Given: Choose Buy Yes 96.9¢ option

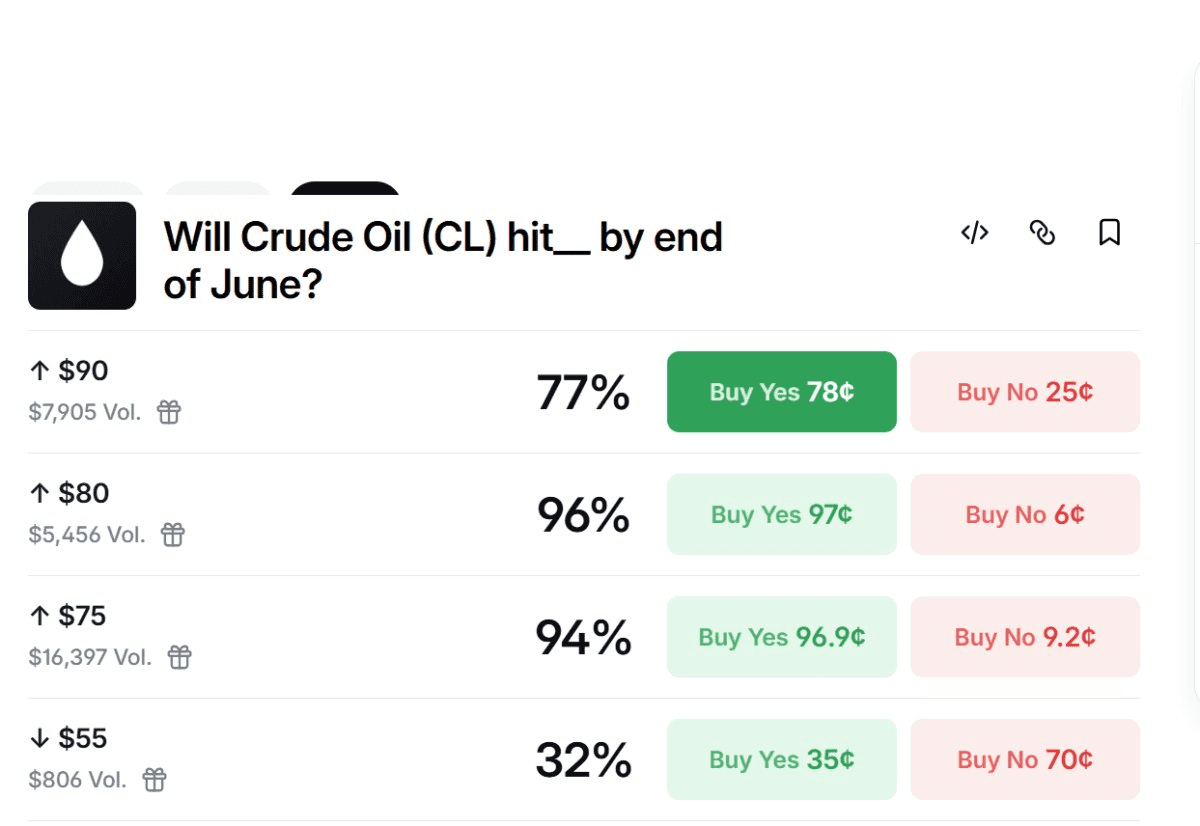Looking at the screenshot, I should pyautogui.click(x=781, y=637).
